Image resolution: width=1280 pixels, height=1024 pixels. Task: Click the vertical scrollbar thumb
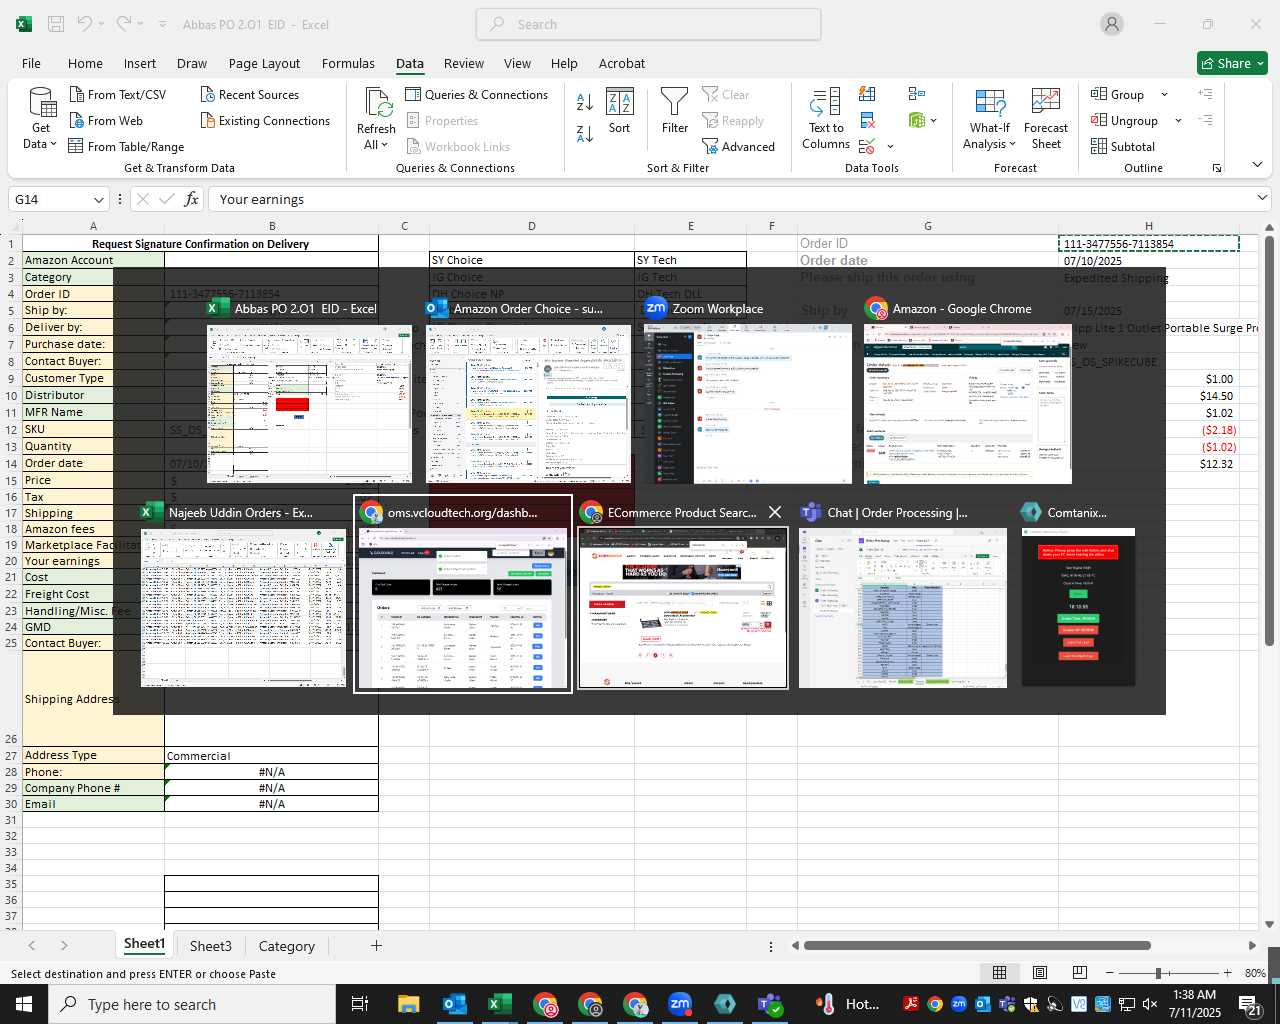(1269, 440)
